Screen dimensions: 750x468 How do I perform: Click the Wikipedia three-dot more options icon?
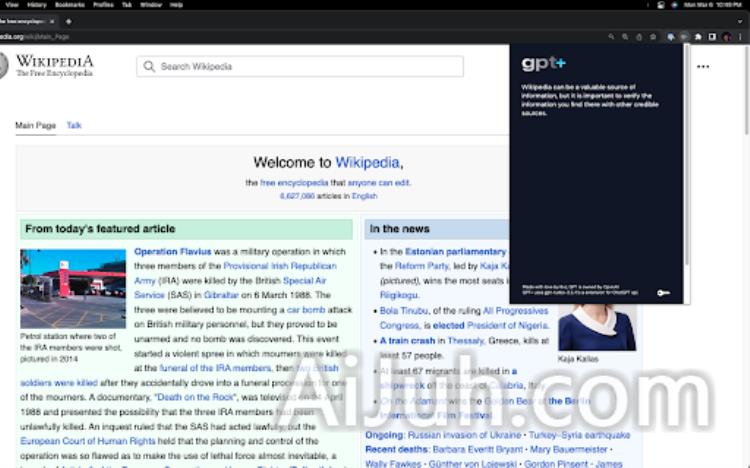pos(703,67)
